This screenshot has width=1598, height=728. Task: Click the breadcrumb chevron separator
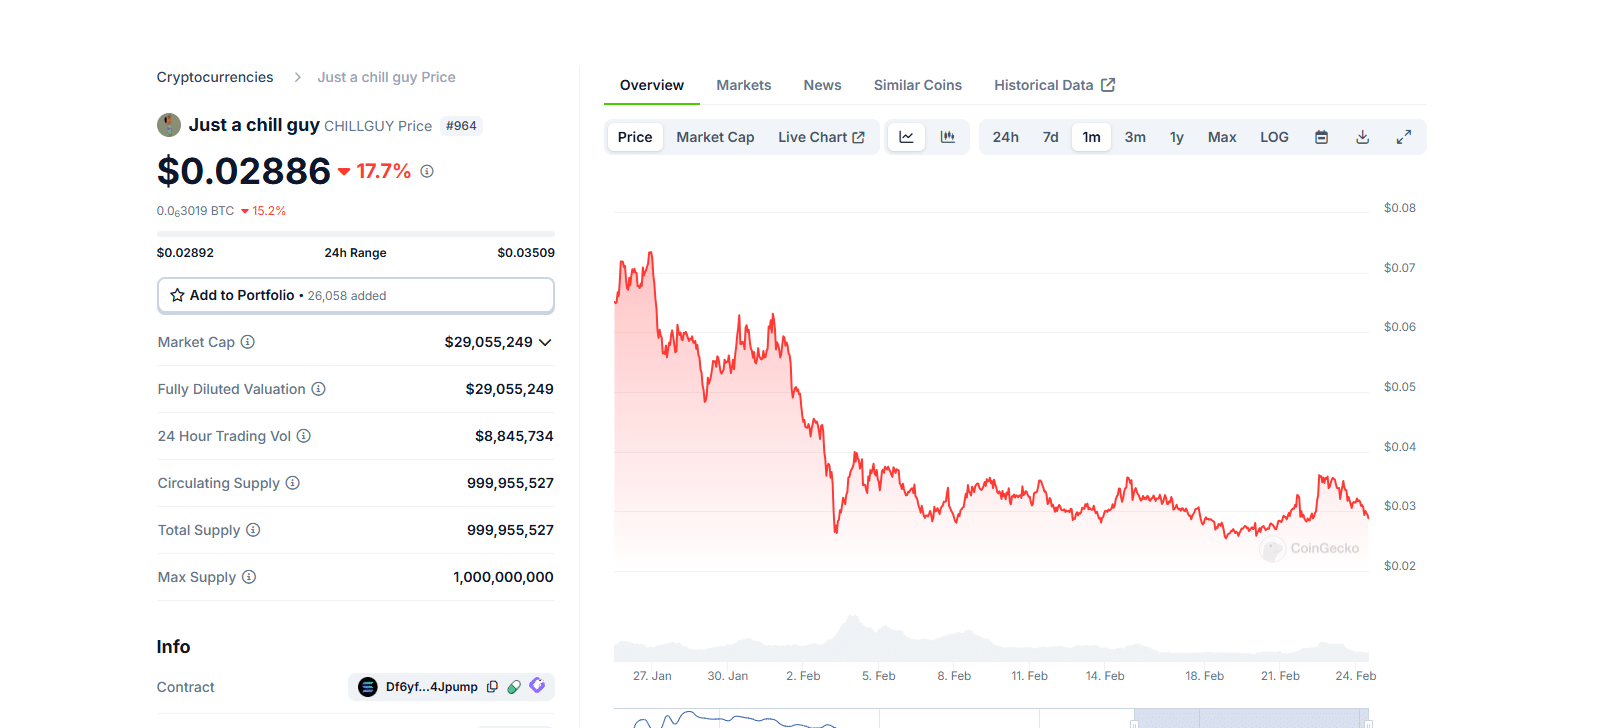point(297,77)
